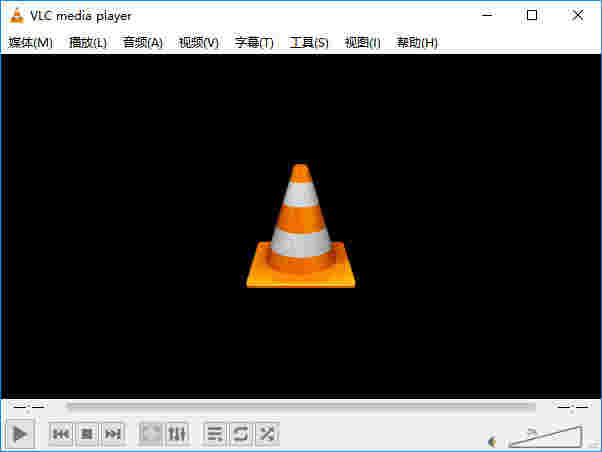The height and width of the screenshot is (452, 602).
Task: Open the 播放(L) menu
Action: (x=88, y=42)
